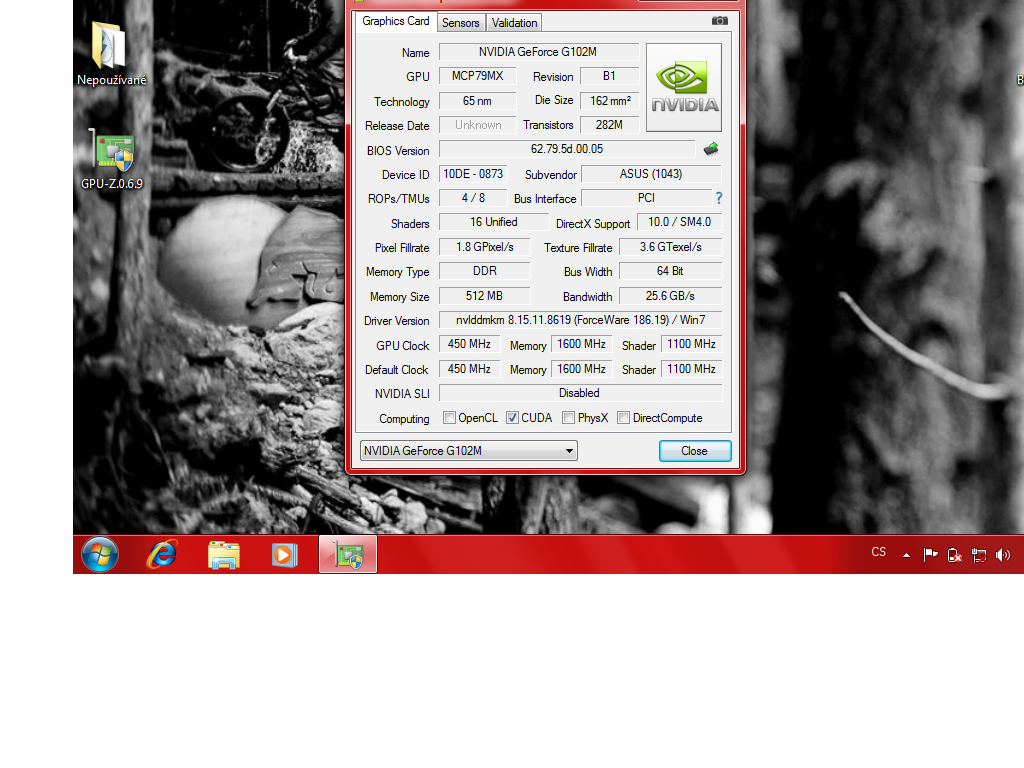Viewport: 1024px width, 768px height.
Task: Click the volume speaker tray icon
Action: tap(1002, 555)
